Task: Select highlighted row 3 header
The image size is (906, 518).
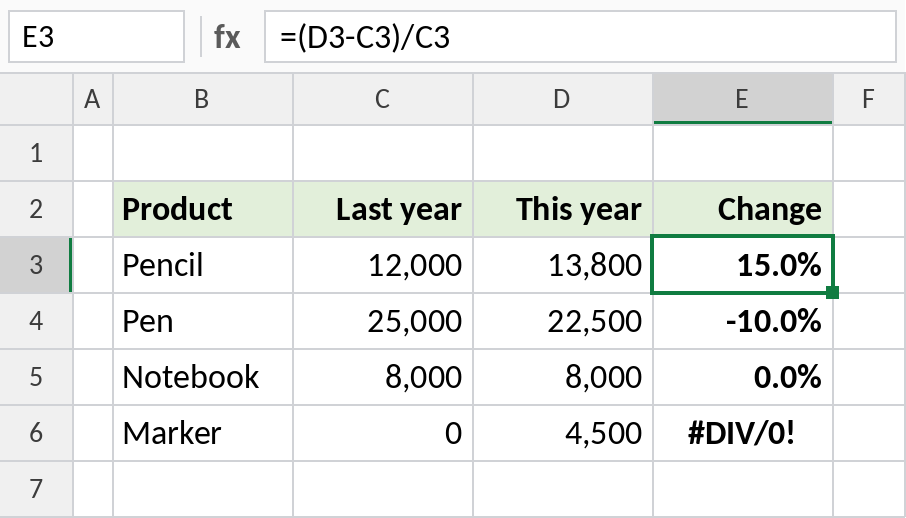Action: tap(36, 265)
